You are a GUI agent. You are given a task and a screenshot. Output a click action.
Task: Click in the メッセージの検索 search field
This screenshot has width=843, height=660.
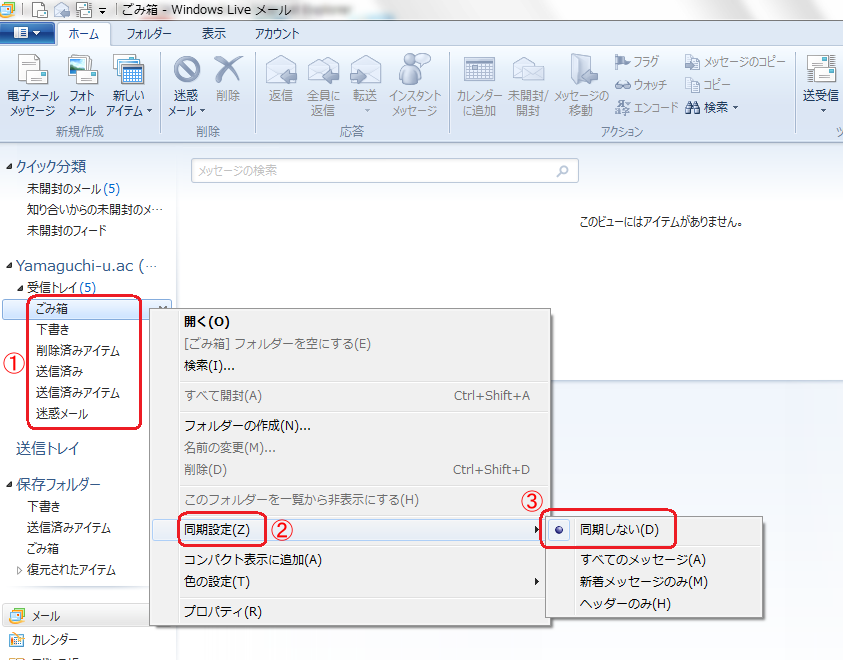(384, 171)
